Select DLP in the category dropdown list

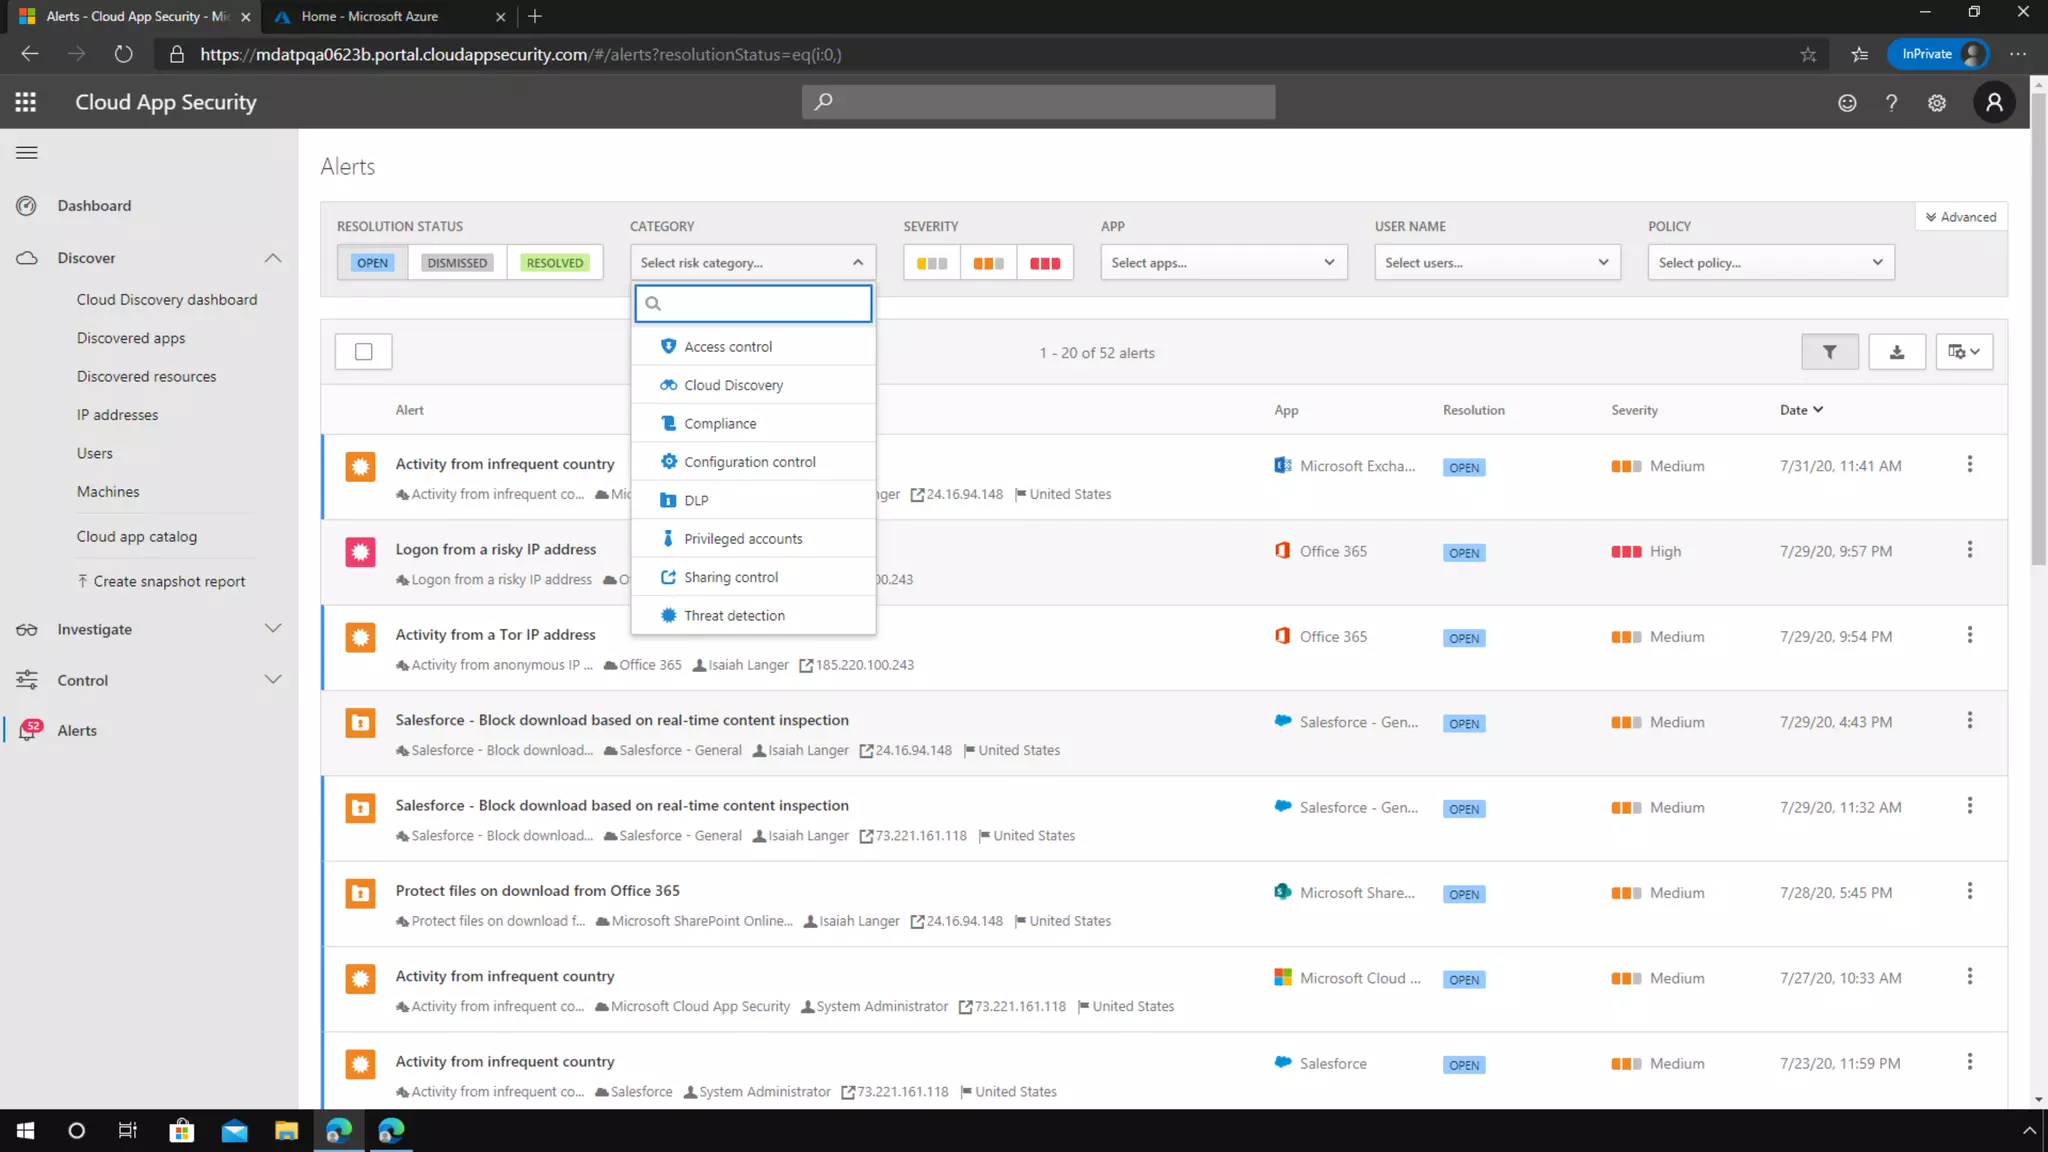(696, 501)
